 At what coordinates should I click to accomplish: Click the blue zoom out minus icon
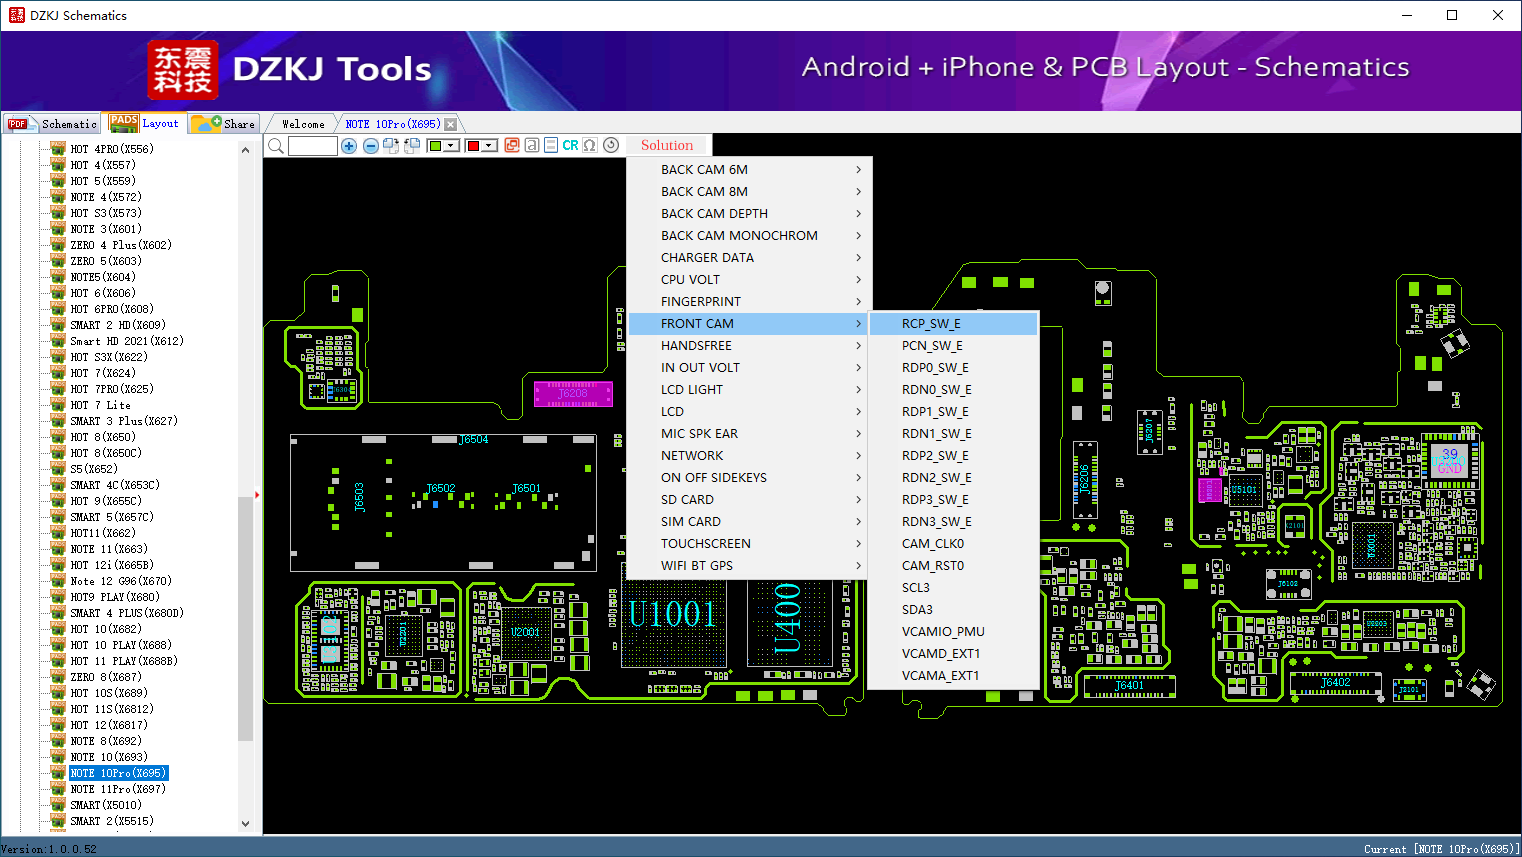371,146
